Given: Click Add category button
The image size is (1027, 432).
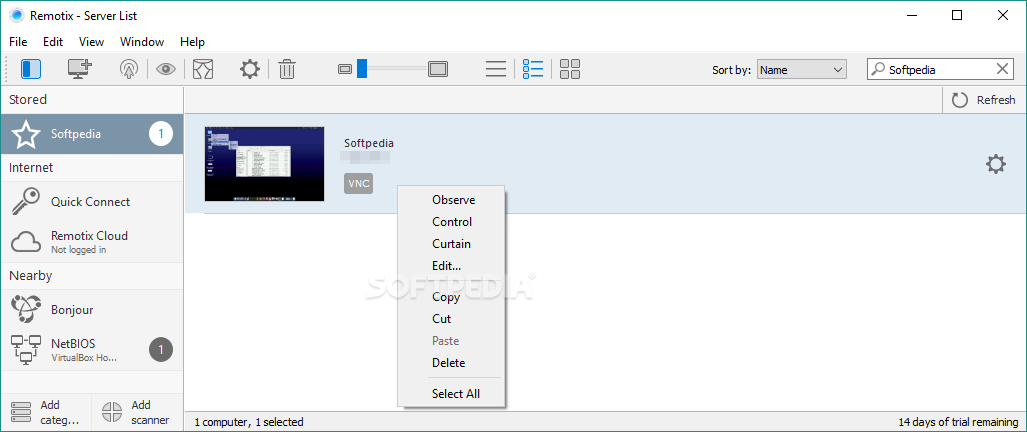Looking at the screenshot, I should pyautogui.click(x=46, y=412).
